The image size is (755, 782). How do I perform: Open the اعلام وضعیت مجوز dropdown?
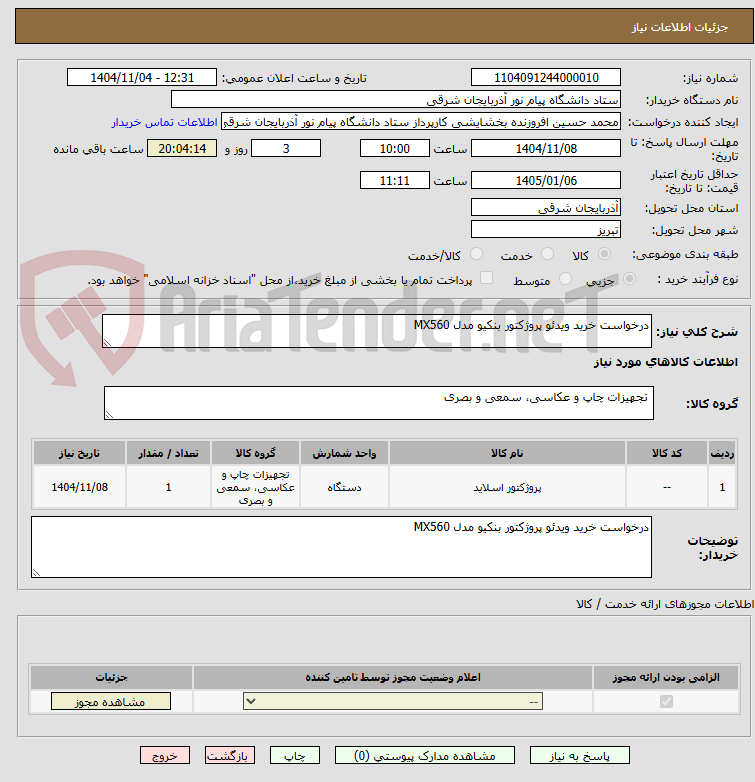click(x=393, y=701)
